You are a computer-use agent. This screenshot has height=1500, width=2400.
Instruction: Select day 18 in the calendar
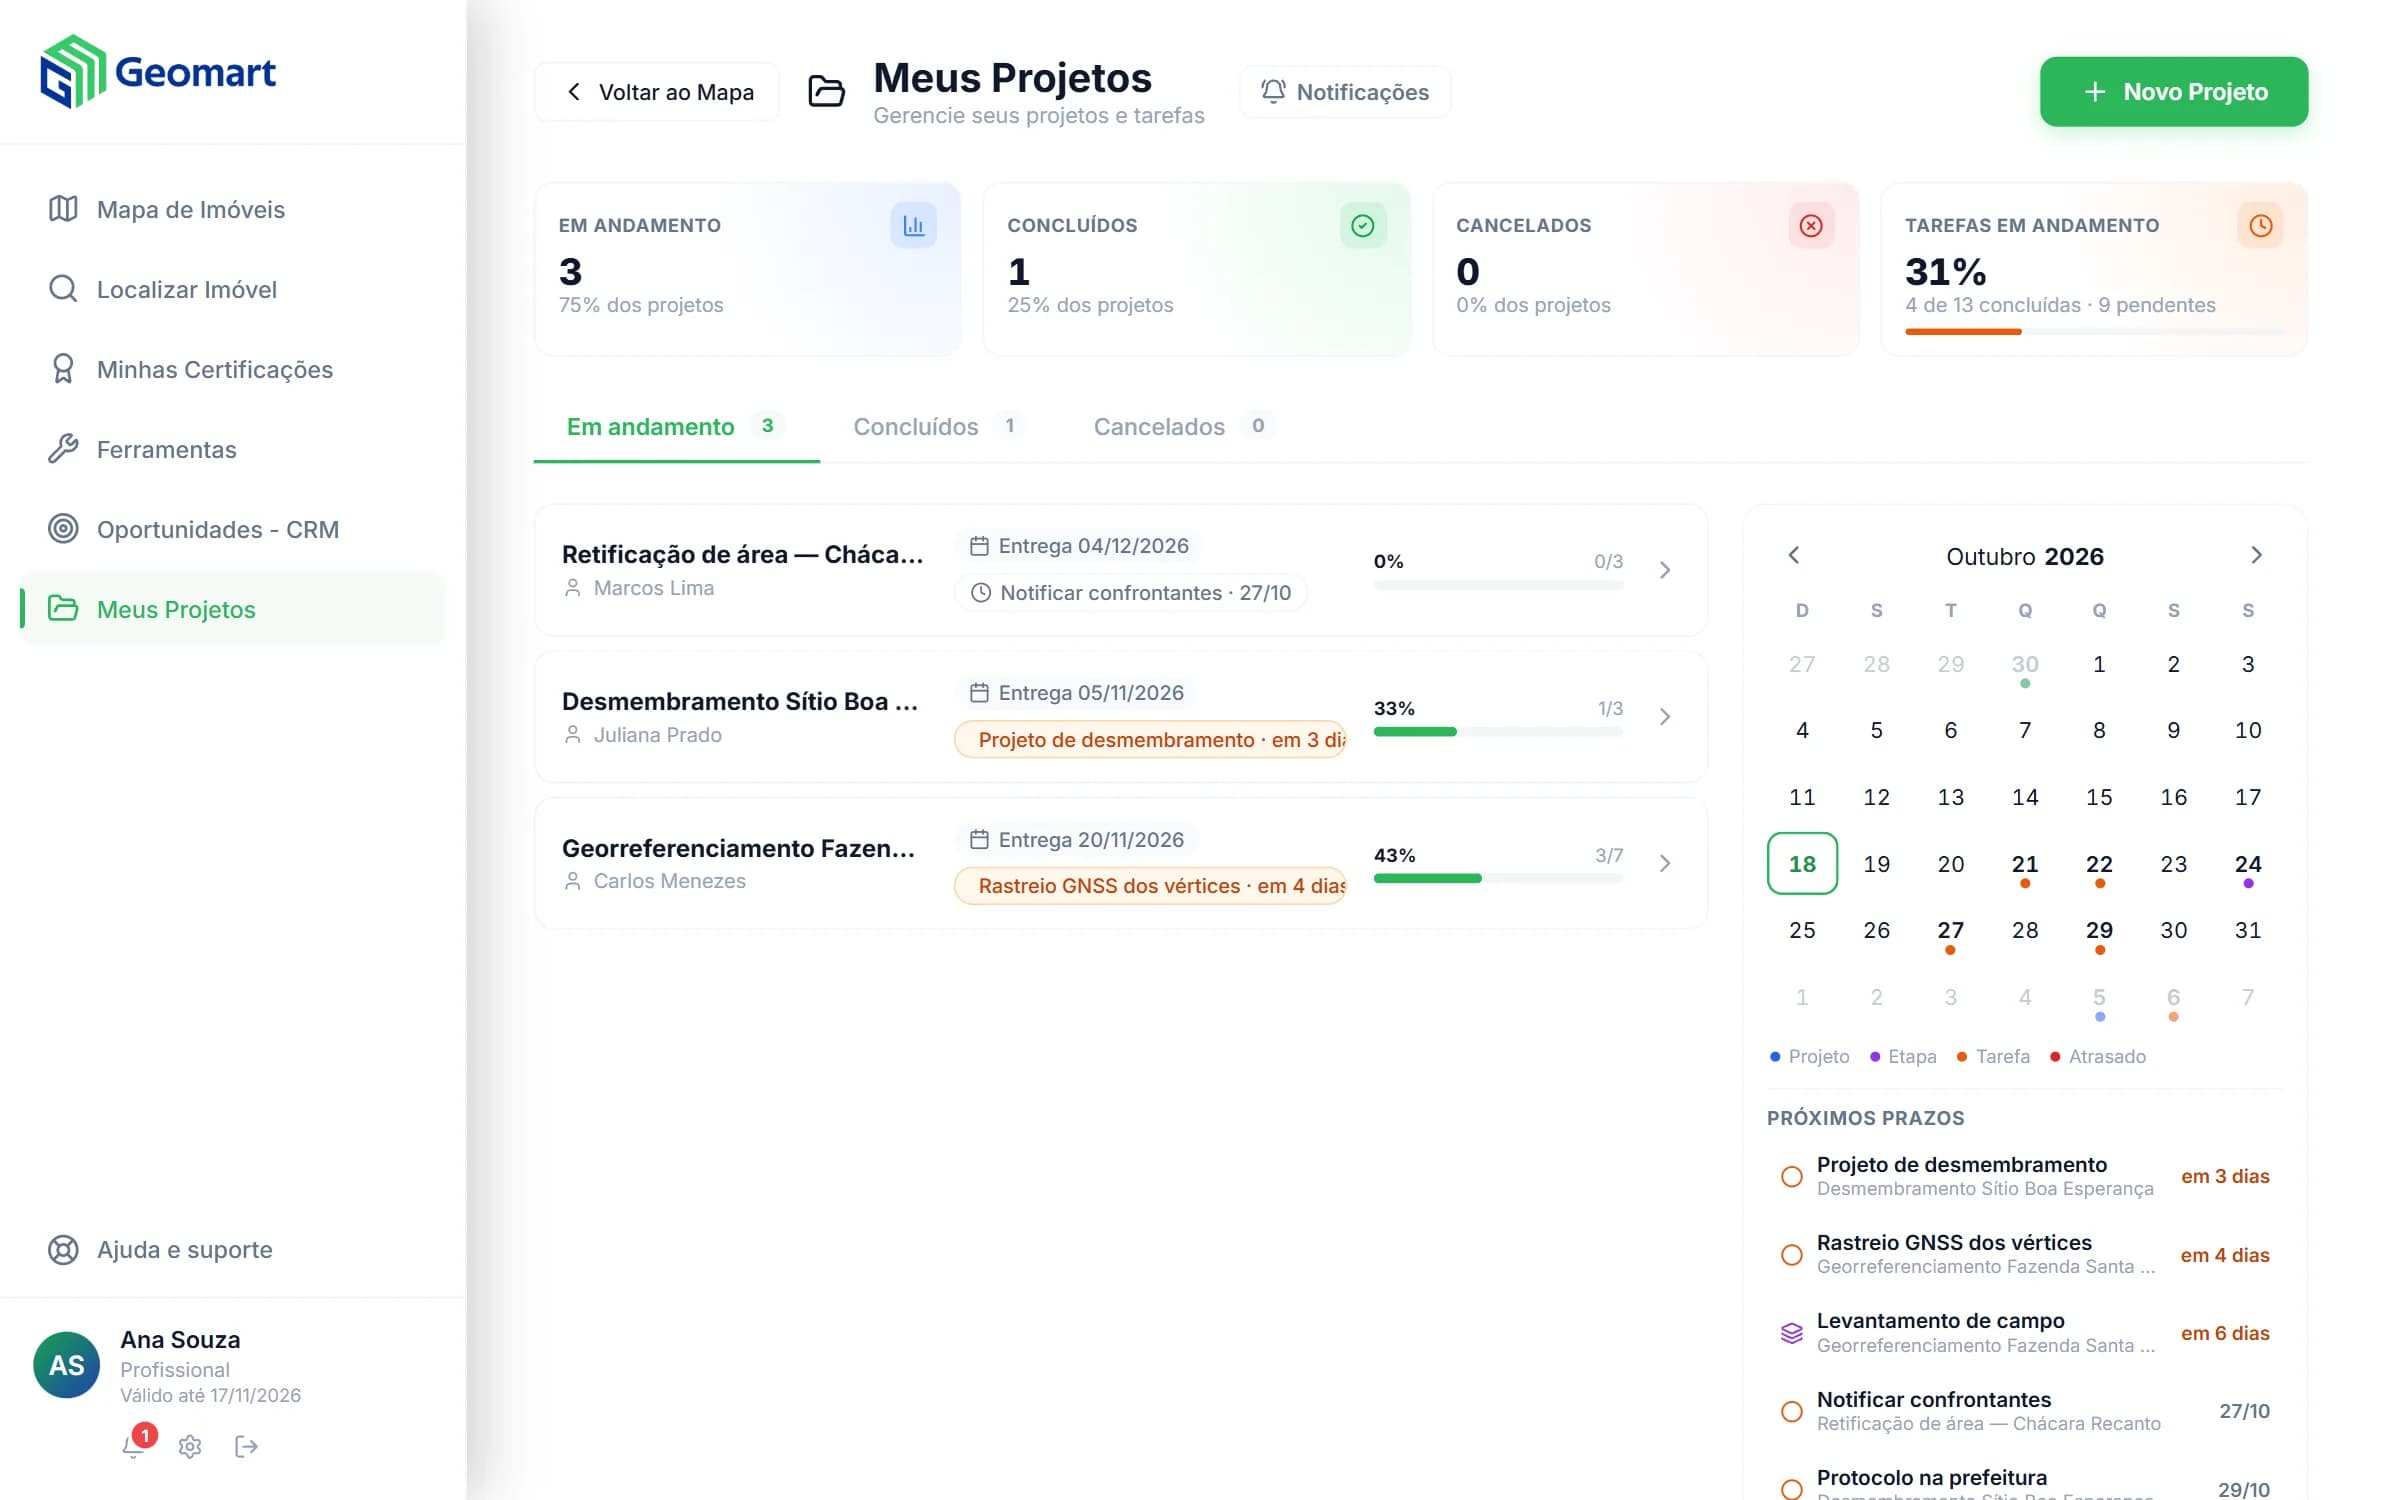coord(1802,863)
